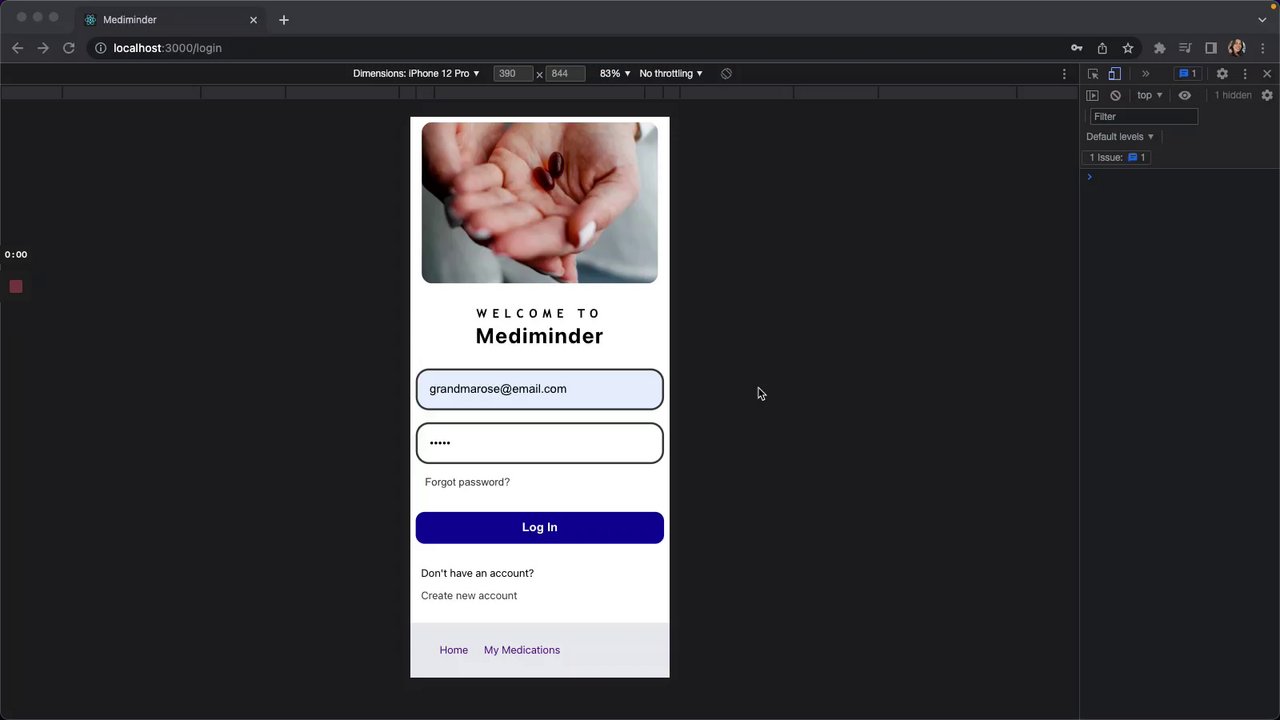The height and width of the screenshot is (720, 1280).
Task: Open the top JavaScript context dropdown
Action: (x=1149, y=96)
